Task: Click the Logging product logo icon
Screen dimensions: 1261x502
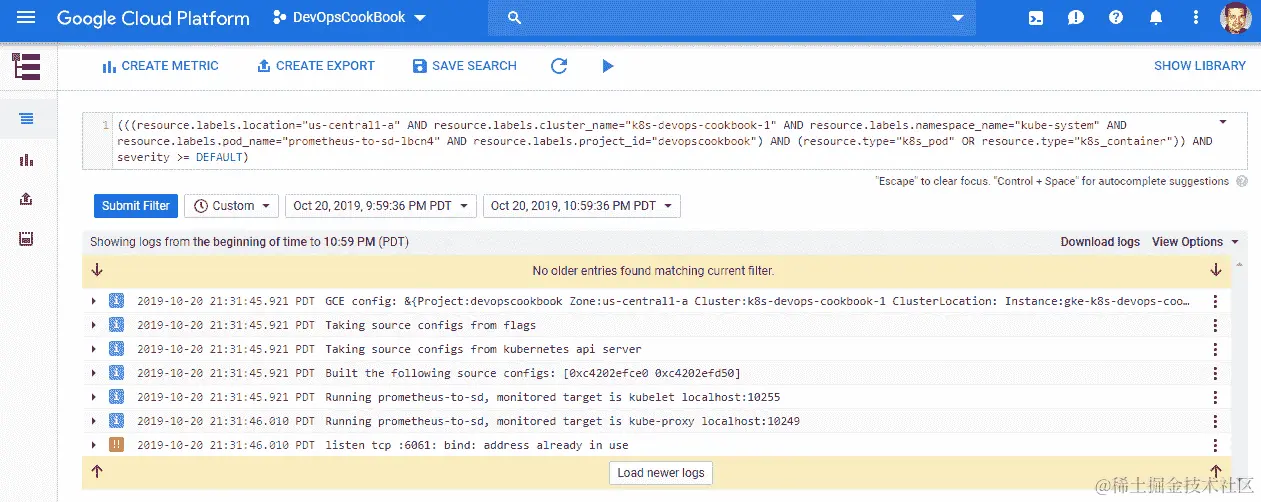Action: (27, 66)
